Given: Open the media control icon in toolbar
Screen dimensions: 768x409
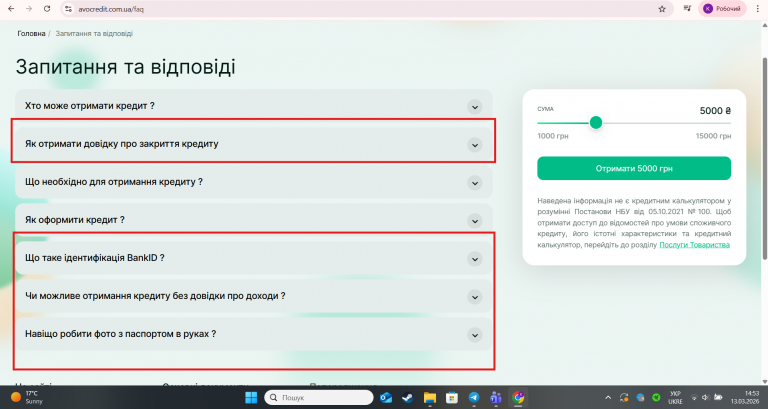Looking at the screenshot, I should click(687, 8).
